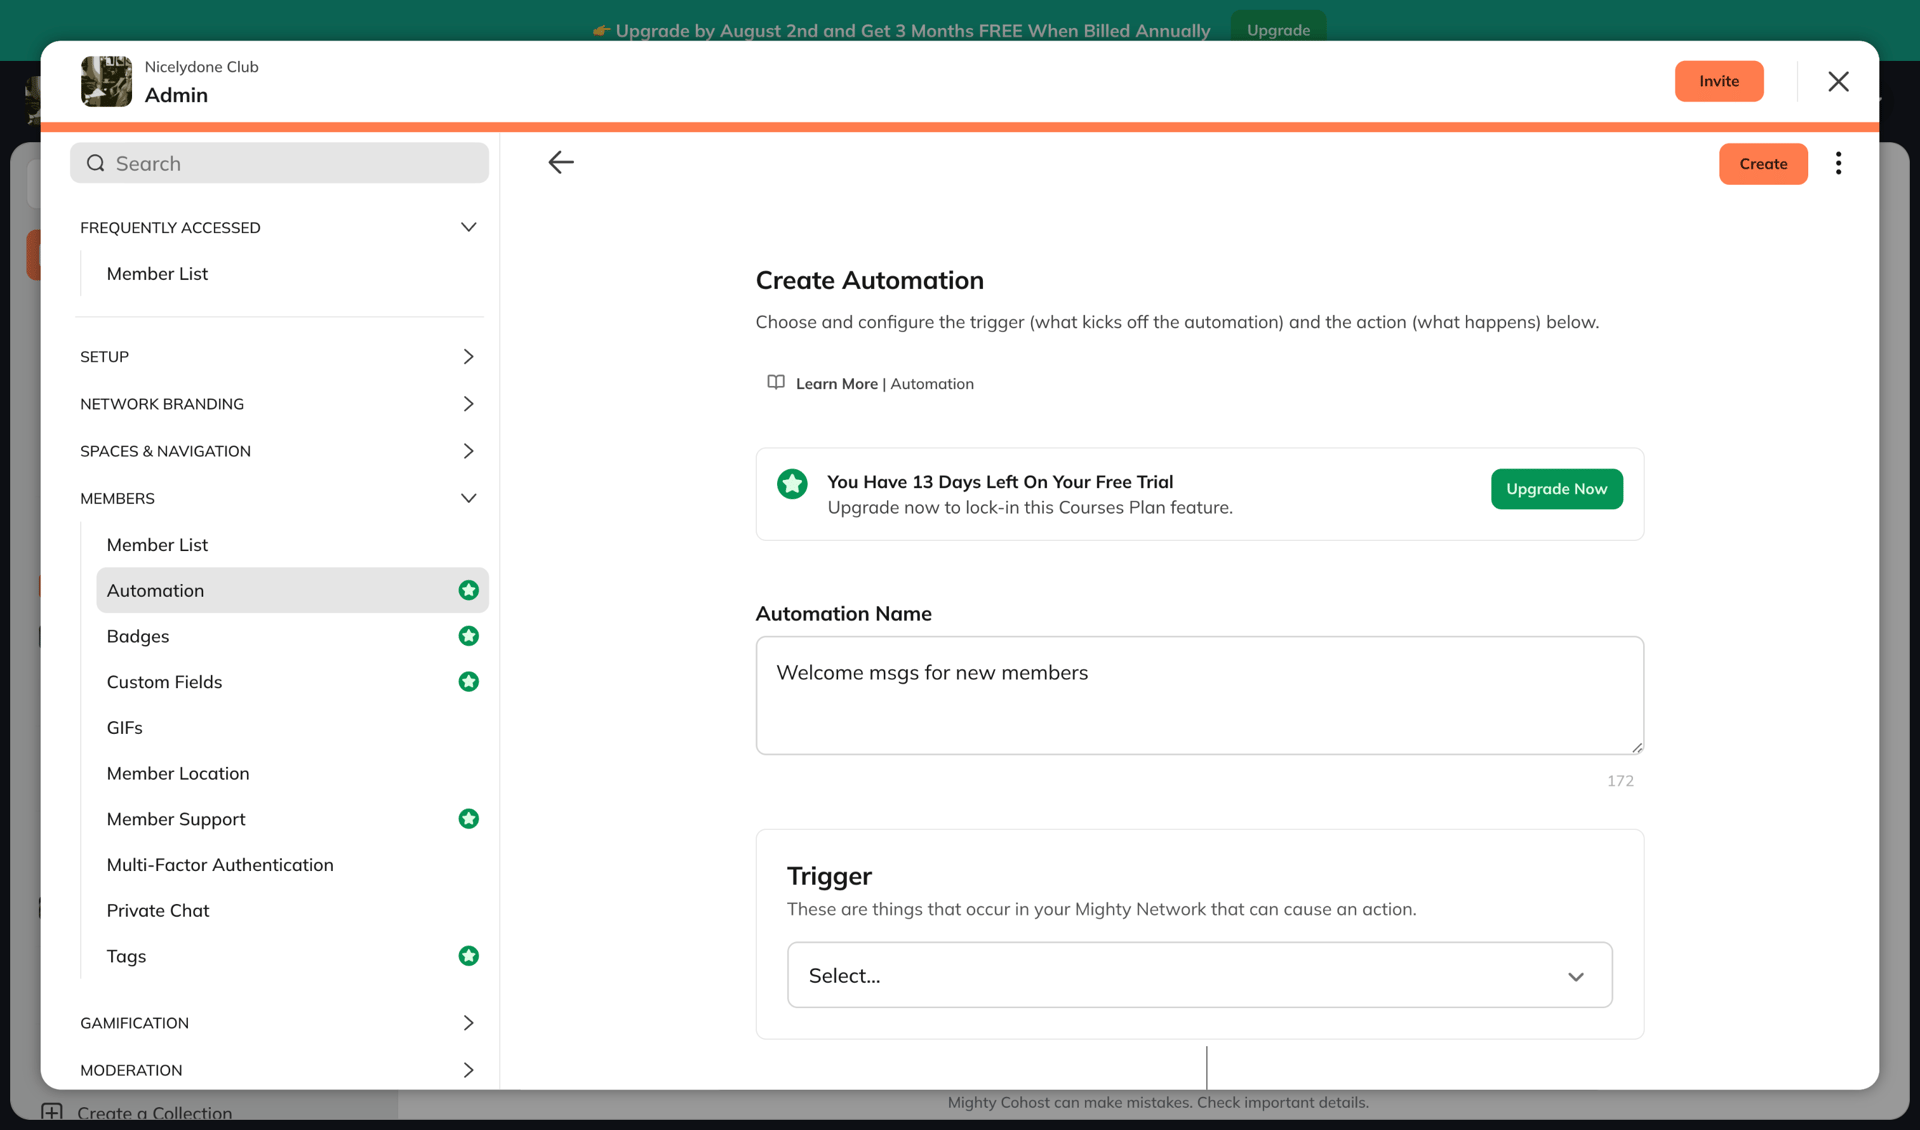
Task: Click inside the Automation Name field
Action: click(1199, 695)
